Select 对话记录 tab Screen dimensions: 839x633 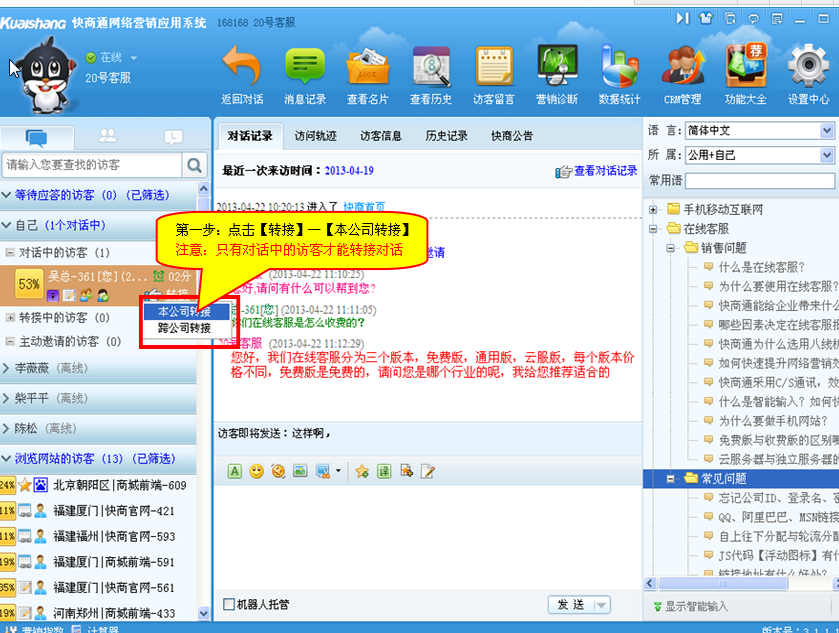click(250, 136)
